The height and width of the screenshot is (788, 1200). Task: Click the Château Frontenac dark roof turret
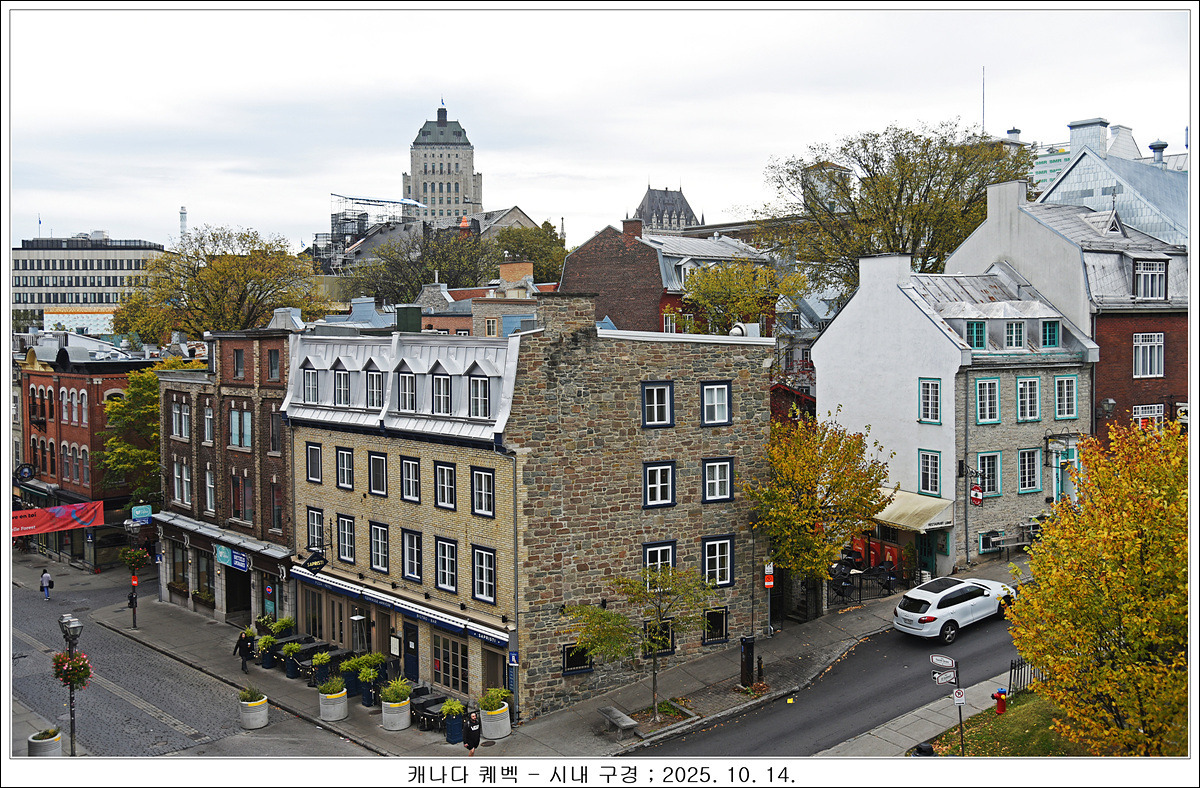tap(665, 208)
